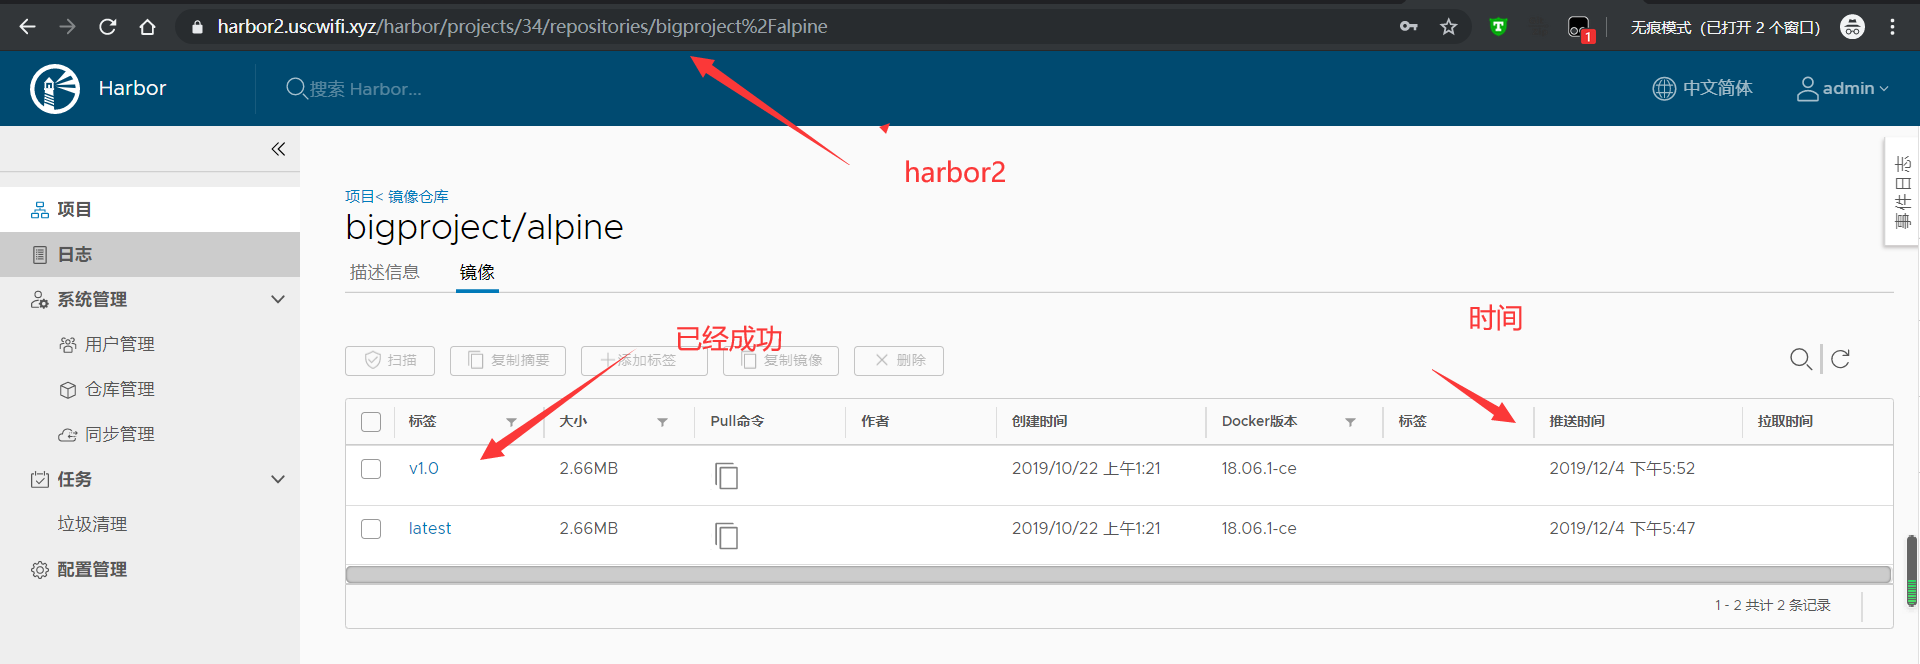Click the pagination record count text

(x=1772, y=605)
